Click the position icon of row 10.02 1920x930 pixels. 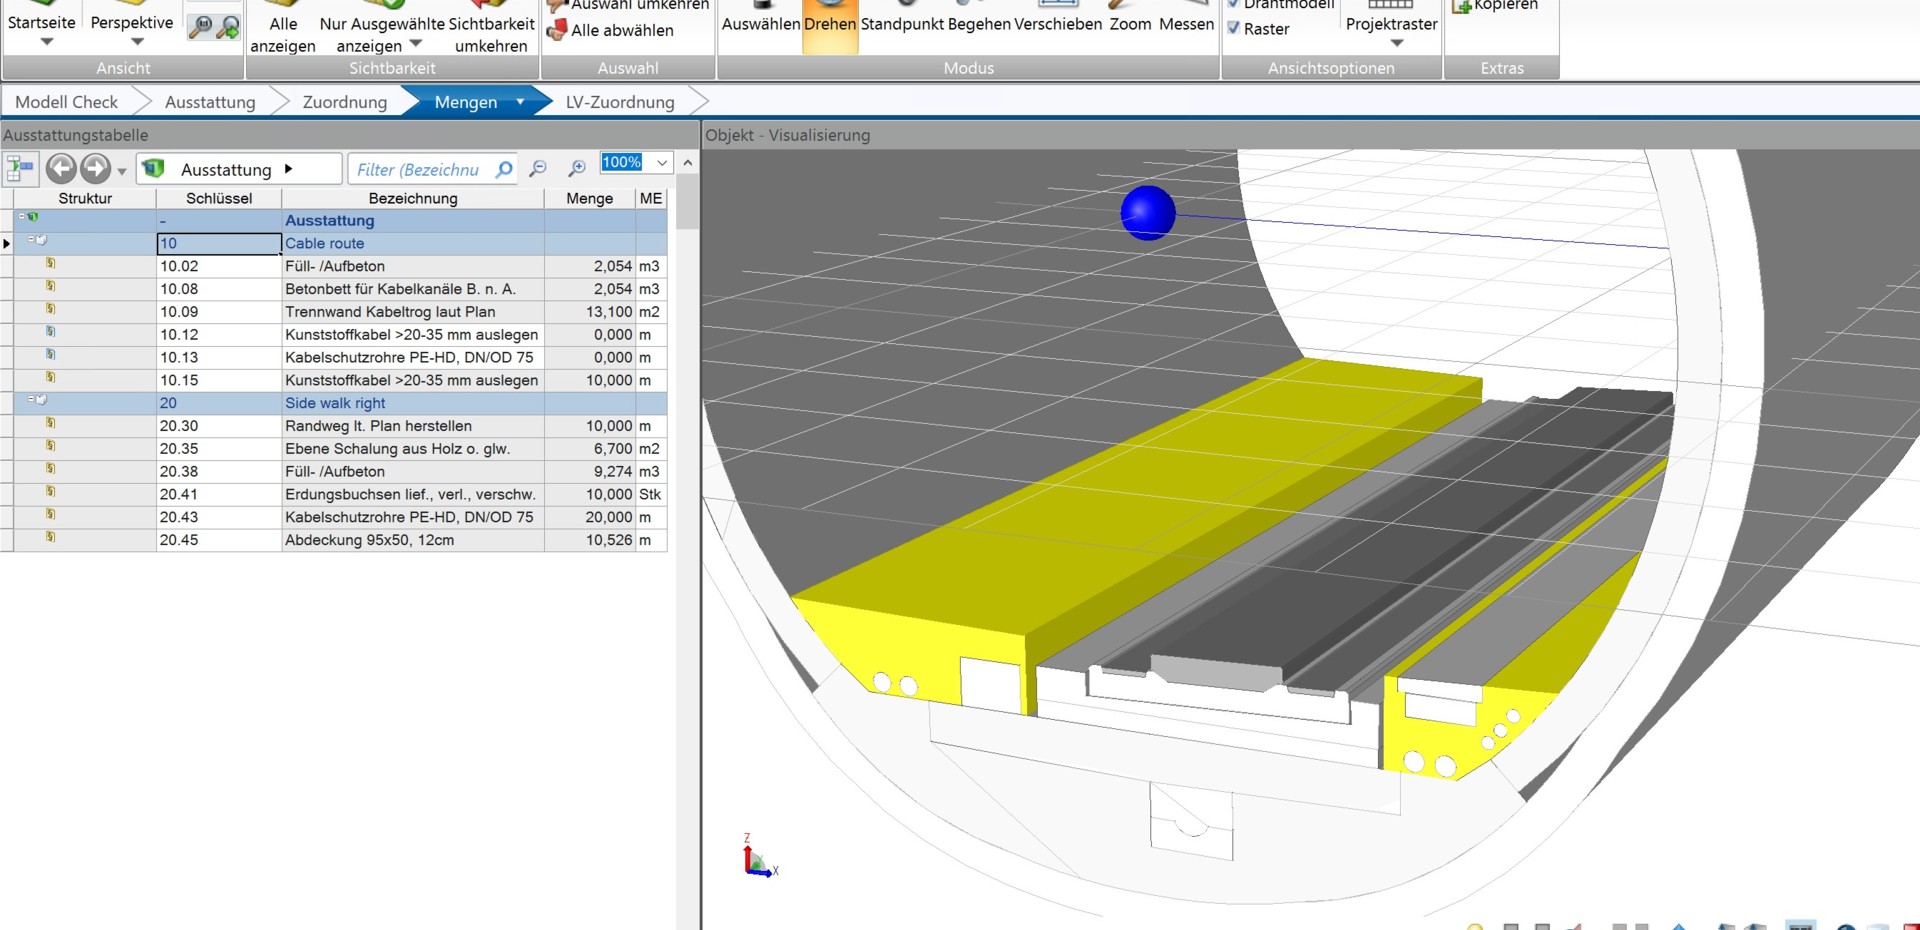click(x=50, y=264)
